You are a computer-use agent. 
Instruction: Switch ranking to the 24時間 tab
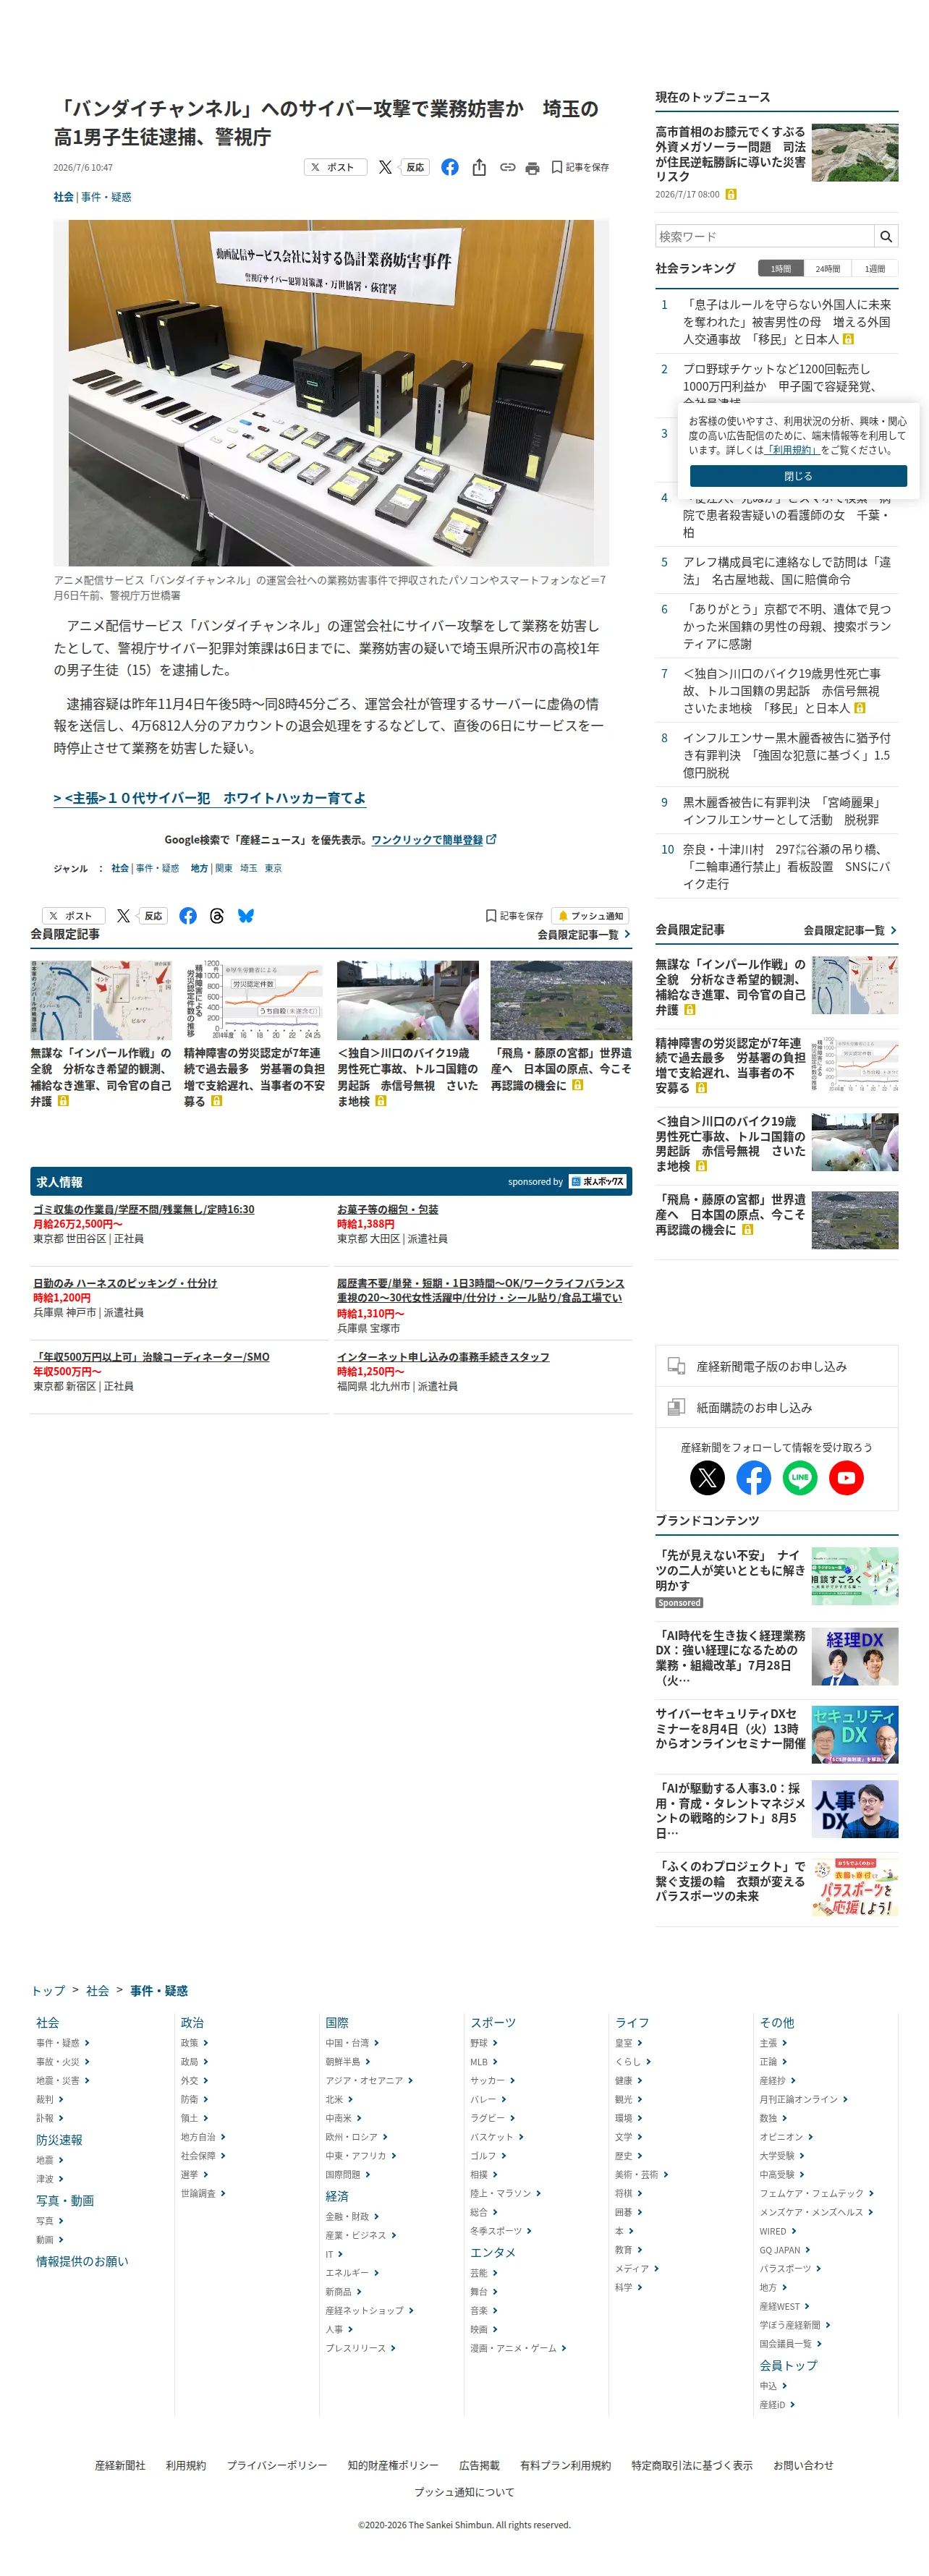827,268
